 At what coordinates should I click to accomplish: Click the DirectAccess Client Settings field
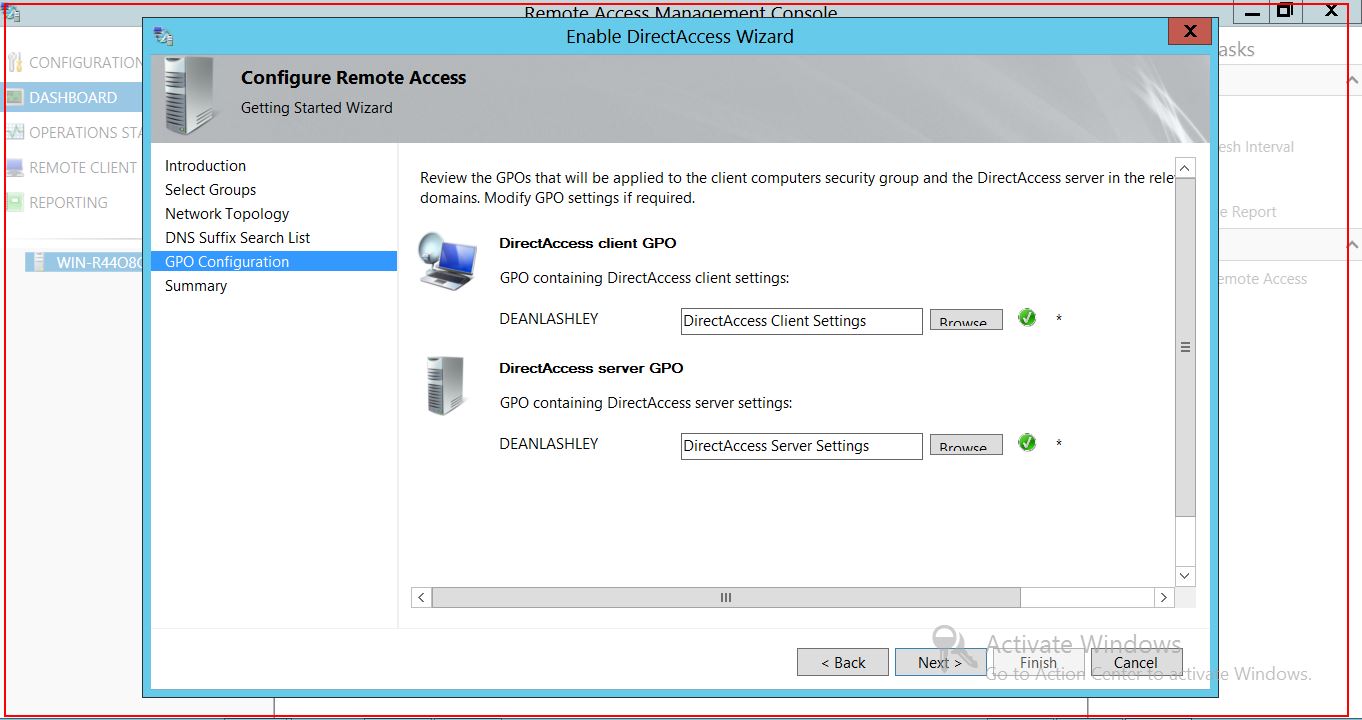point(801,321)
